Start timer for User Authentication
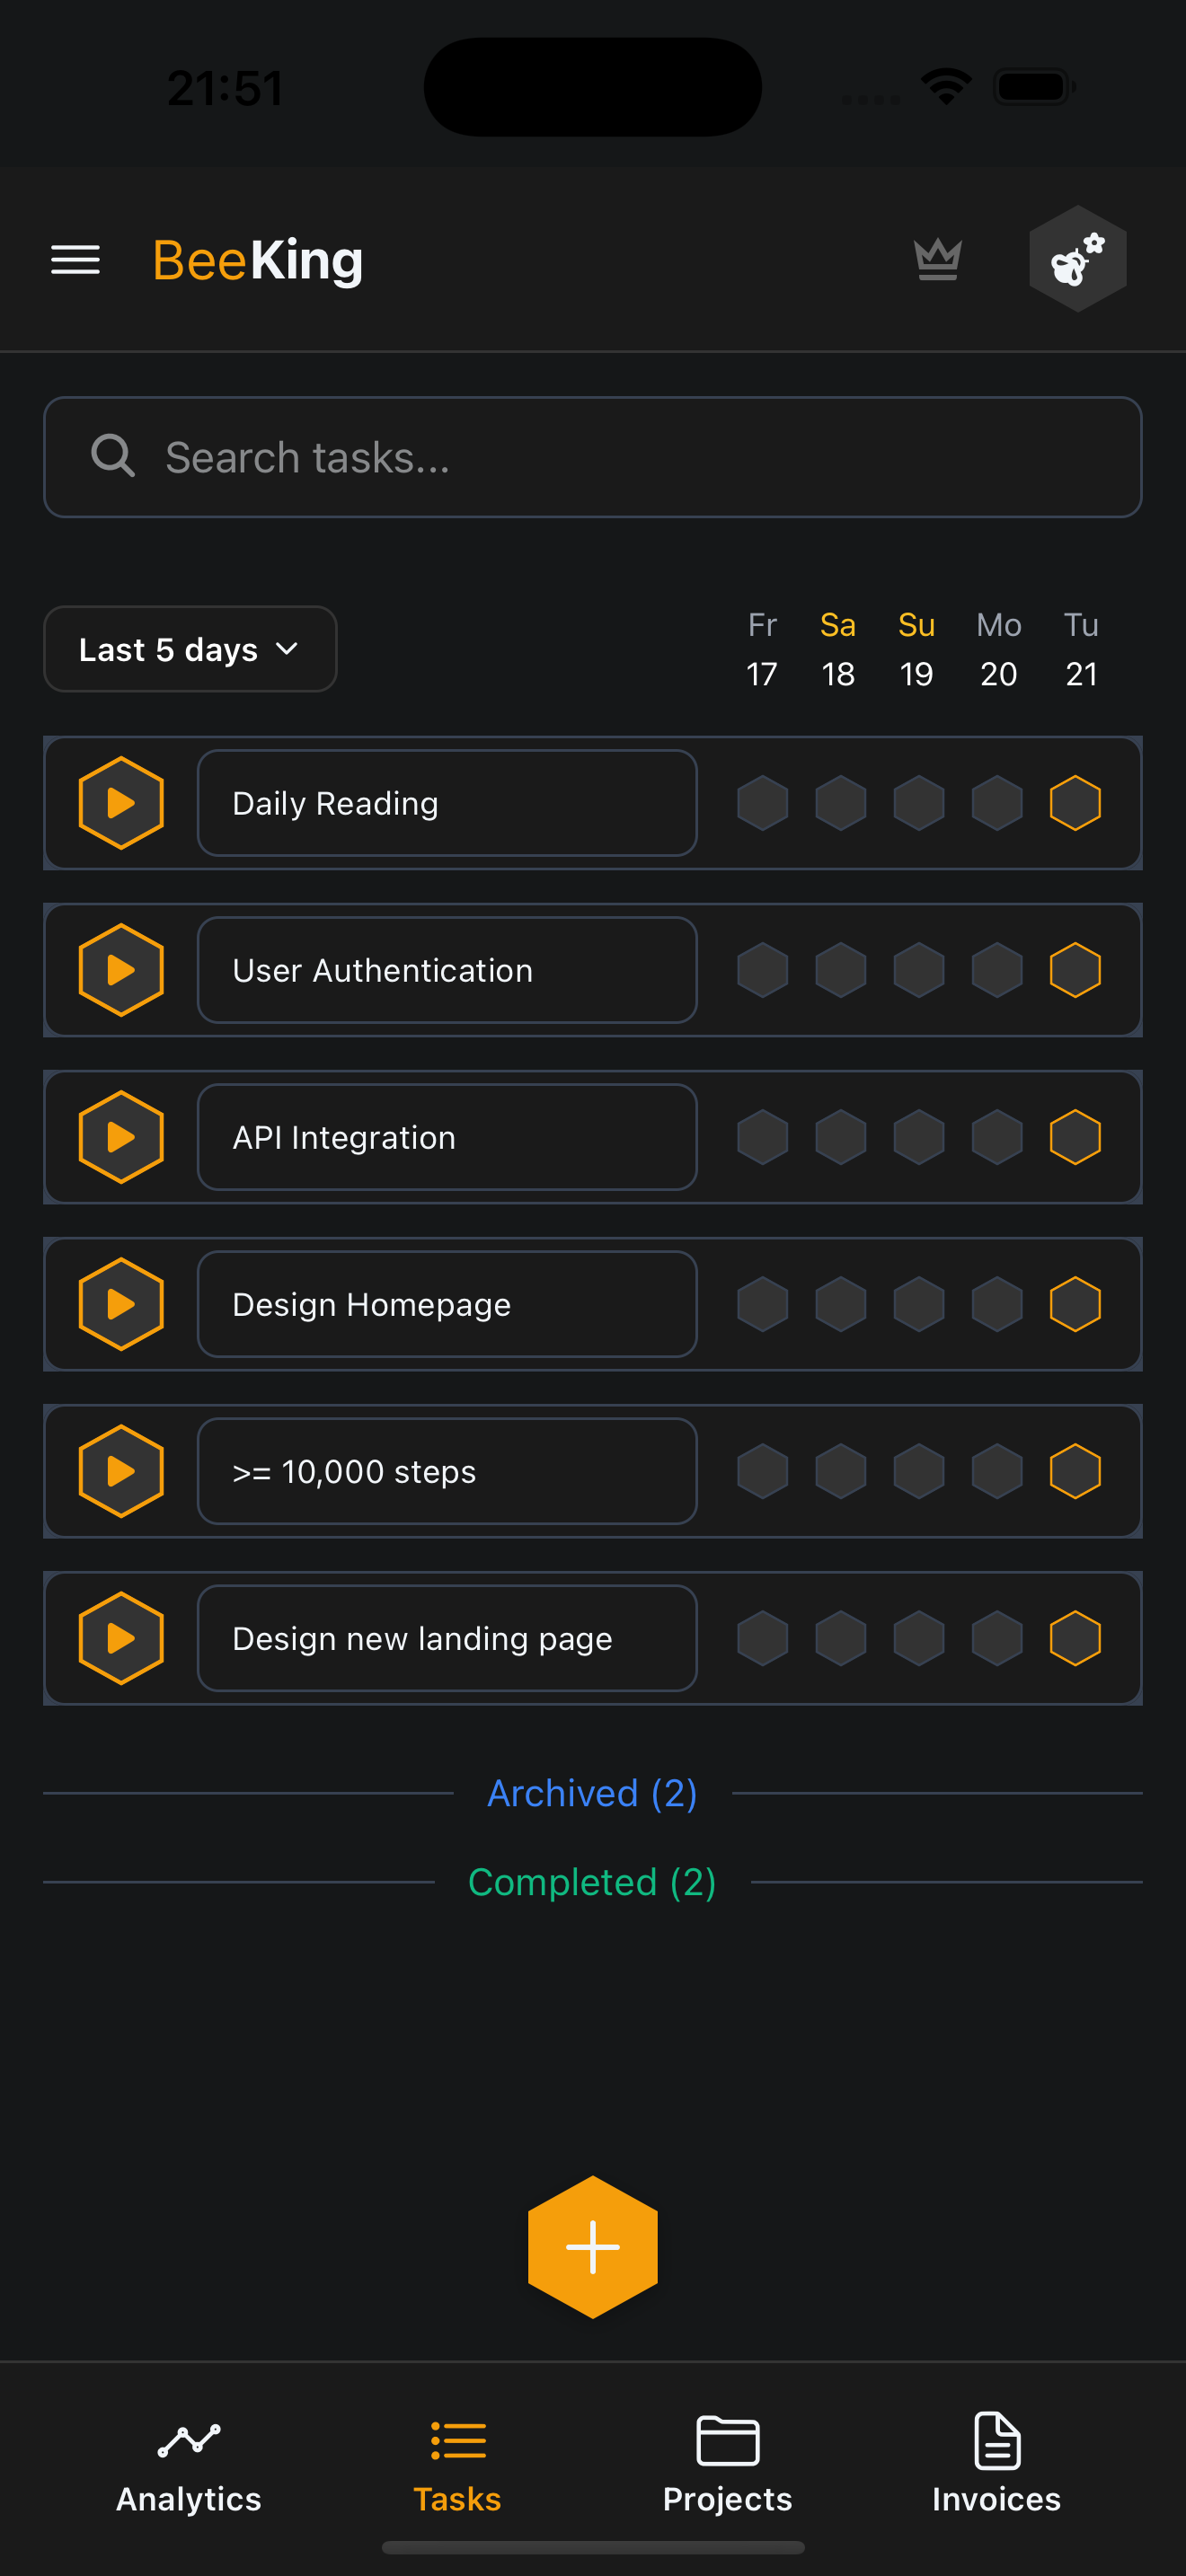 [x=121, y=970]
